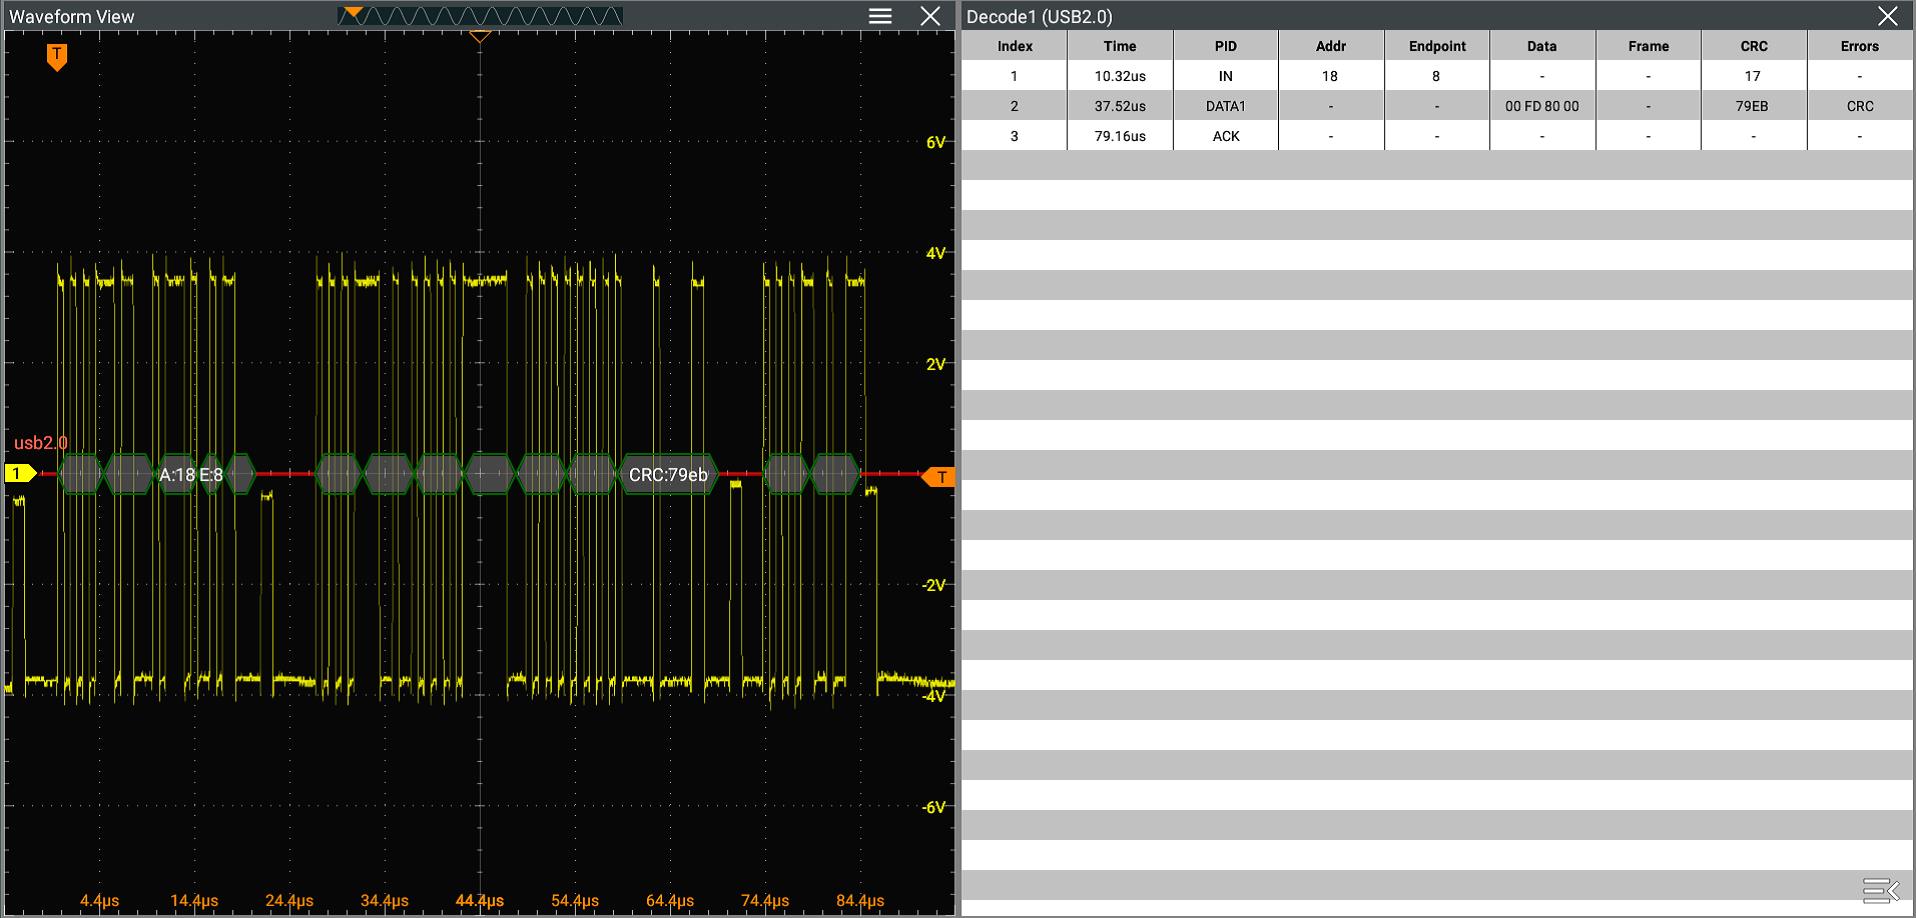Viewport: 1916px width, 918px height.
Task: Click the -2V vertical scale label
Action: [x=934, y=585]
